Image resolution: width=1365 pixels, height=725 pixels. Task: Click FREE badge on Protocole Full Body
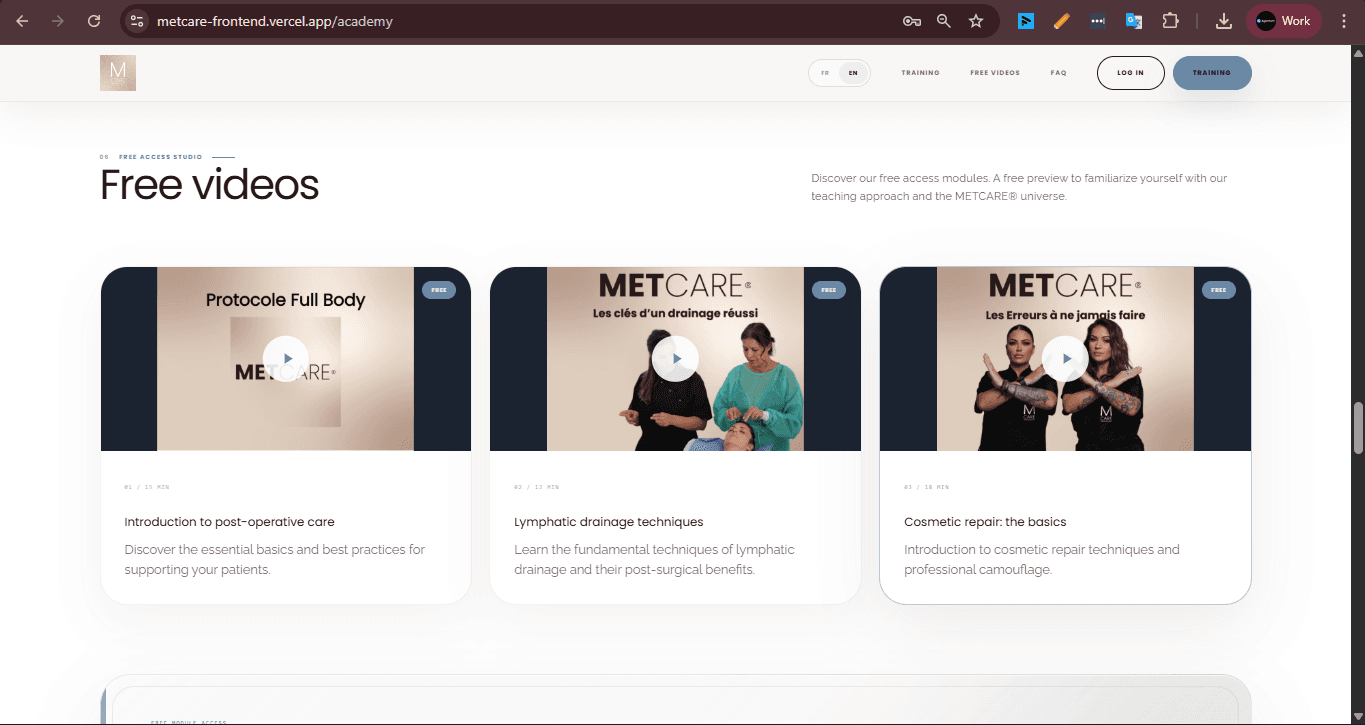[439, 290]
